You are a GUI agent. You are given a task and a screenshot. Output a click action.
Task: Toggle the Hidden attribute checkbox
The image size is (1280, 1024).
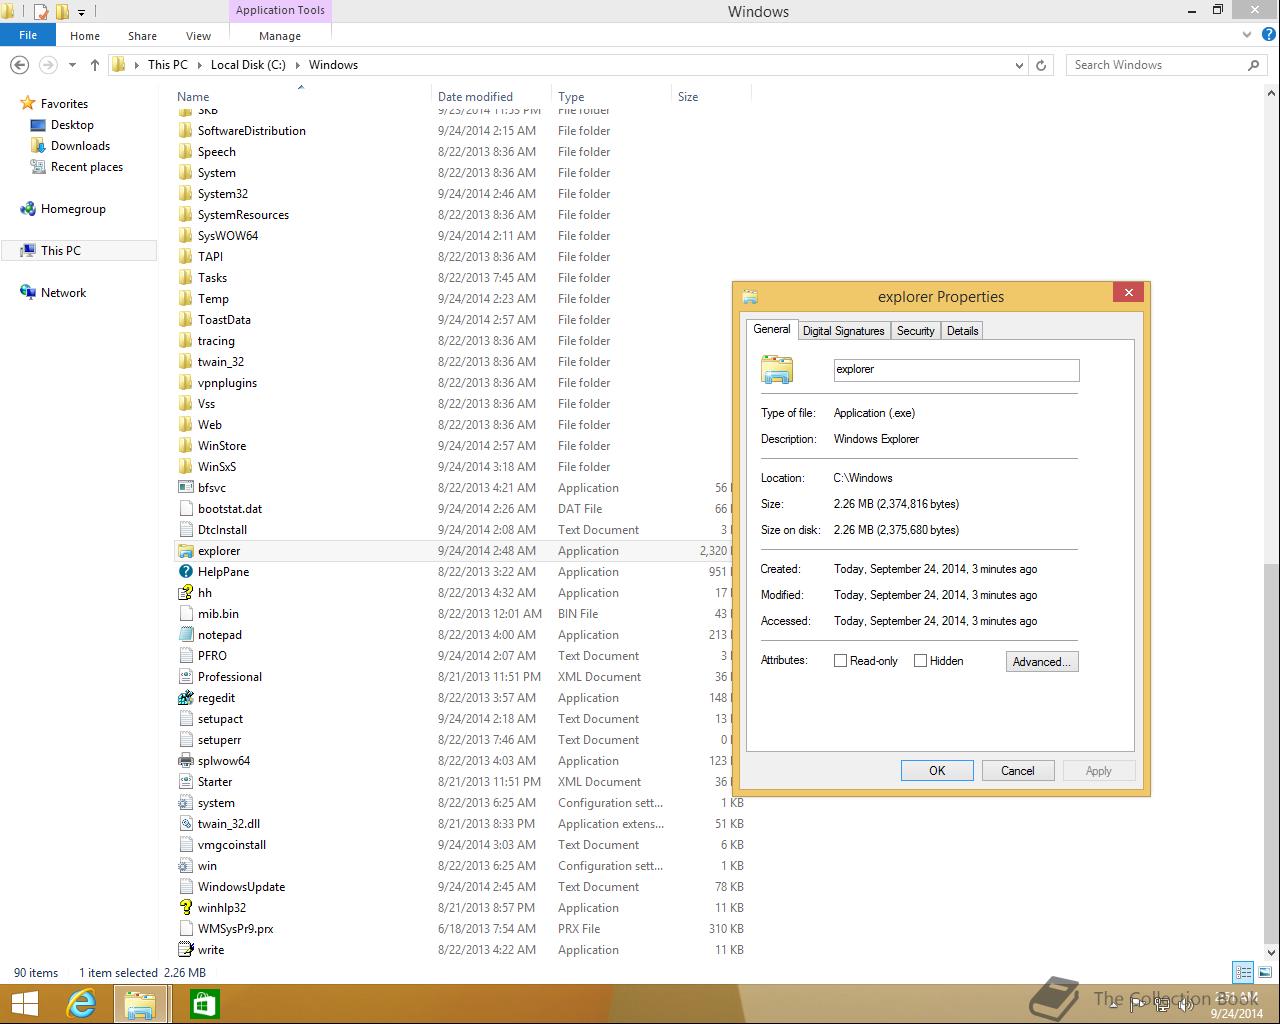click(x=921, y=661)
